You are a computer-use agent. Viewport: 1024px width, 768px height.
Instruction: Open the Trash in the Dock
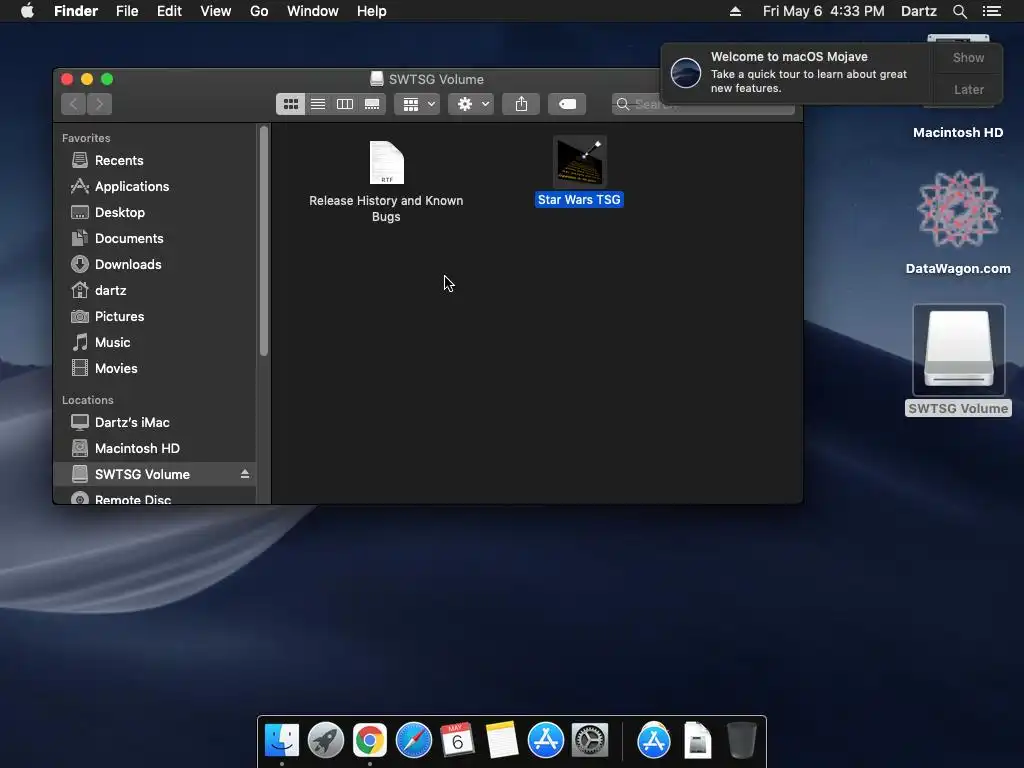(x=741, y=741)
